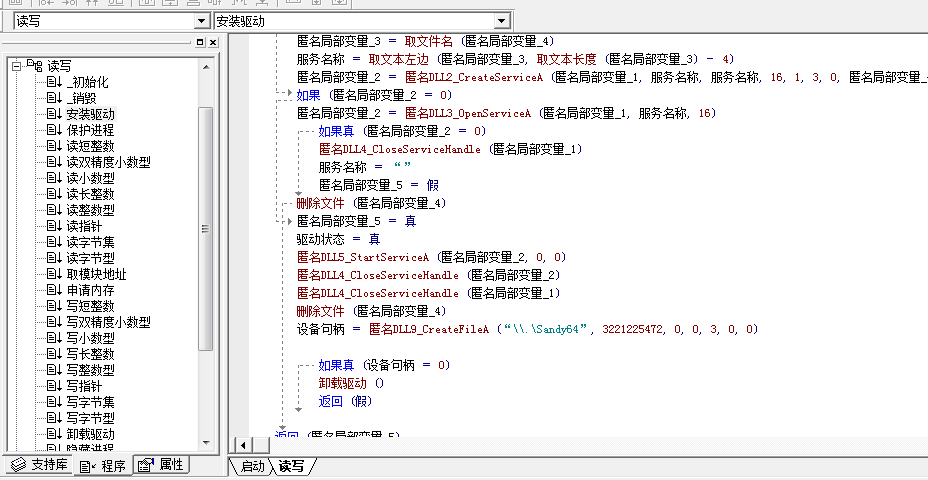The height and width of the screenshot is (480, 928).
Task: Select 读双精度小数型 in the tree
Action: point(108,162)
